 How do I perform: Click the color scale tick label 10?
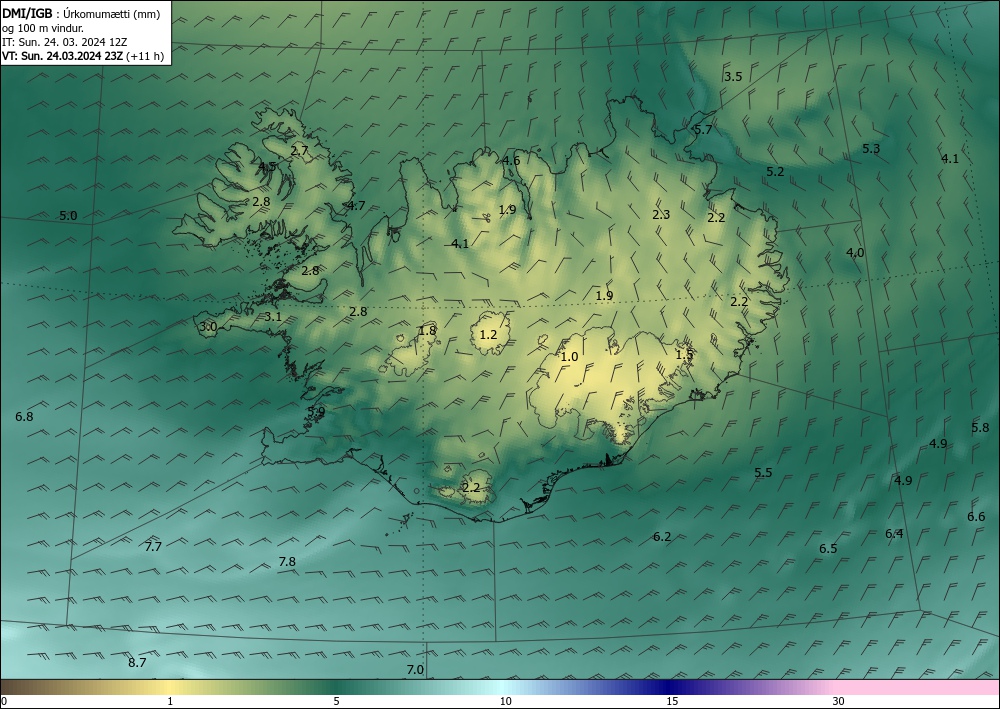[x=505, y=701]
